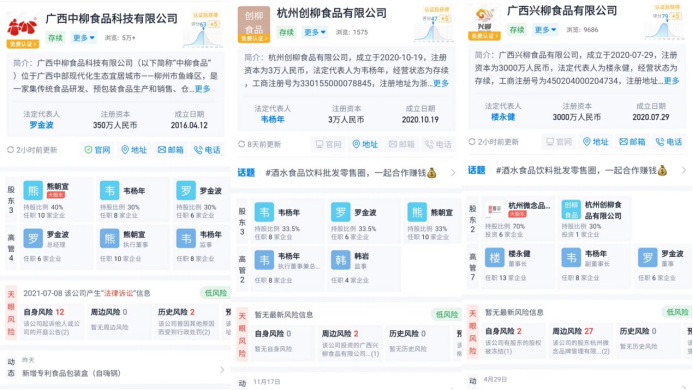Select 注册资本 3000万人民币 value
This screenshot has height=390, width=693.
(x=576, y=117)
